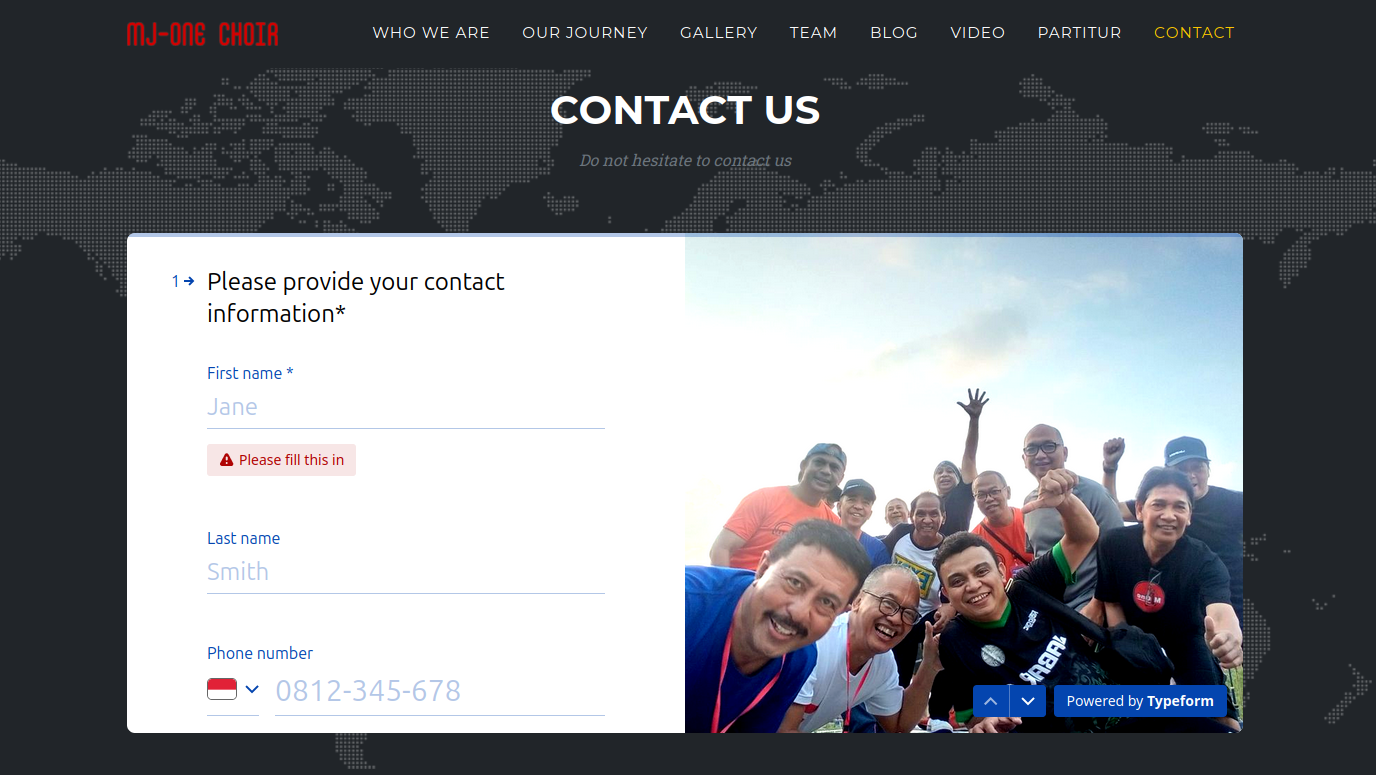The image size is (1376, 775).
Task: Click the Indonesian flag icon
Action: [x=222, y=689]
